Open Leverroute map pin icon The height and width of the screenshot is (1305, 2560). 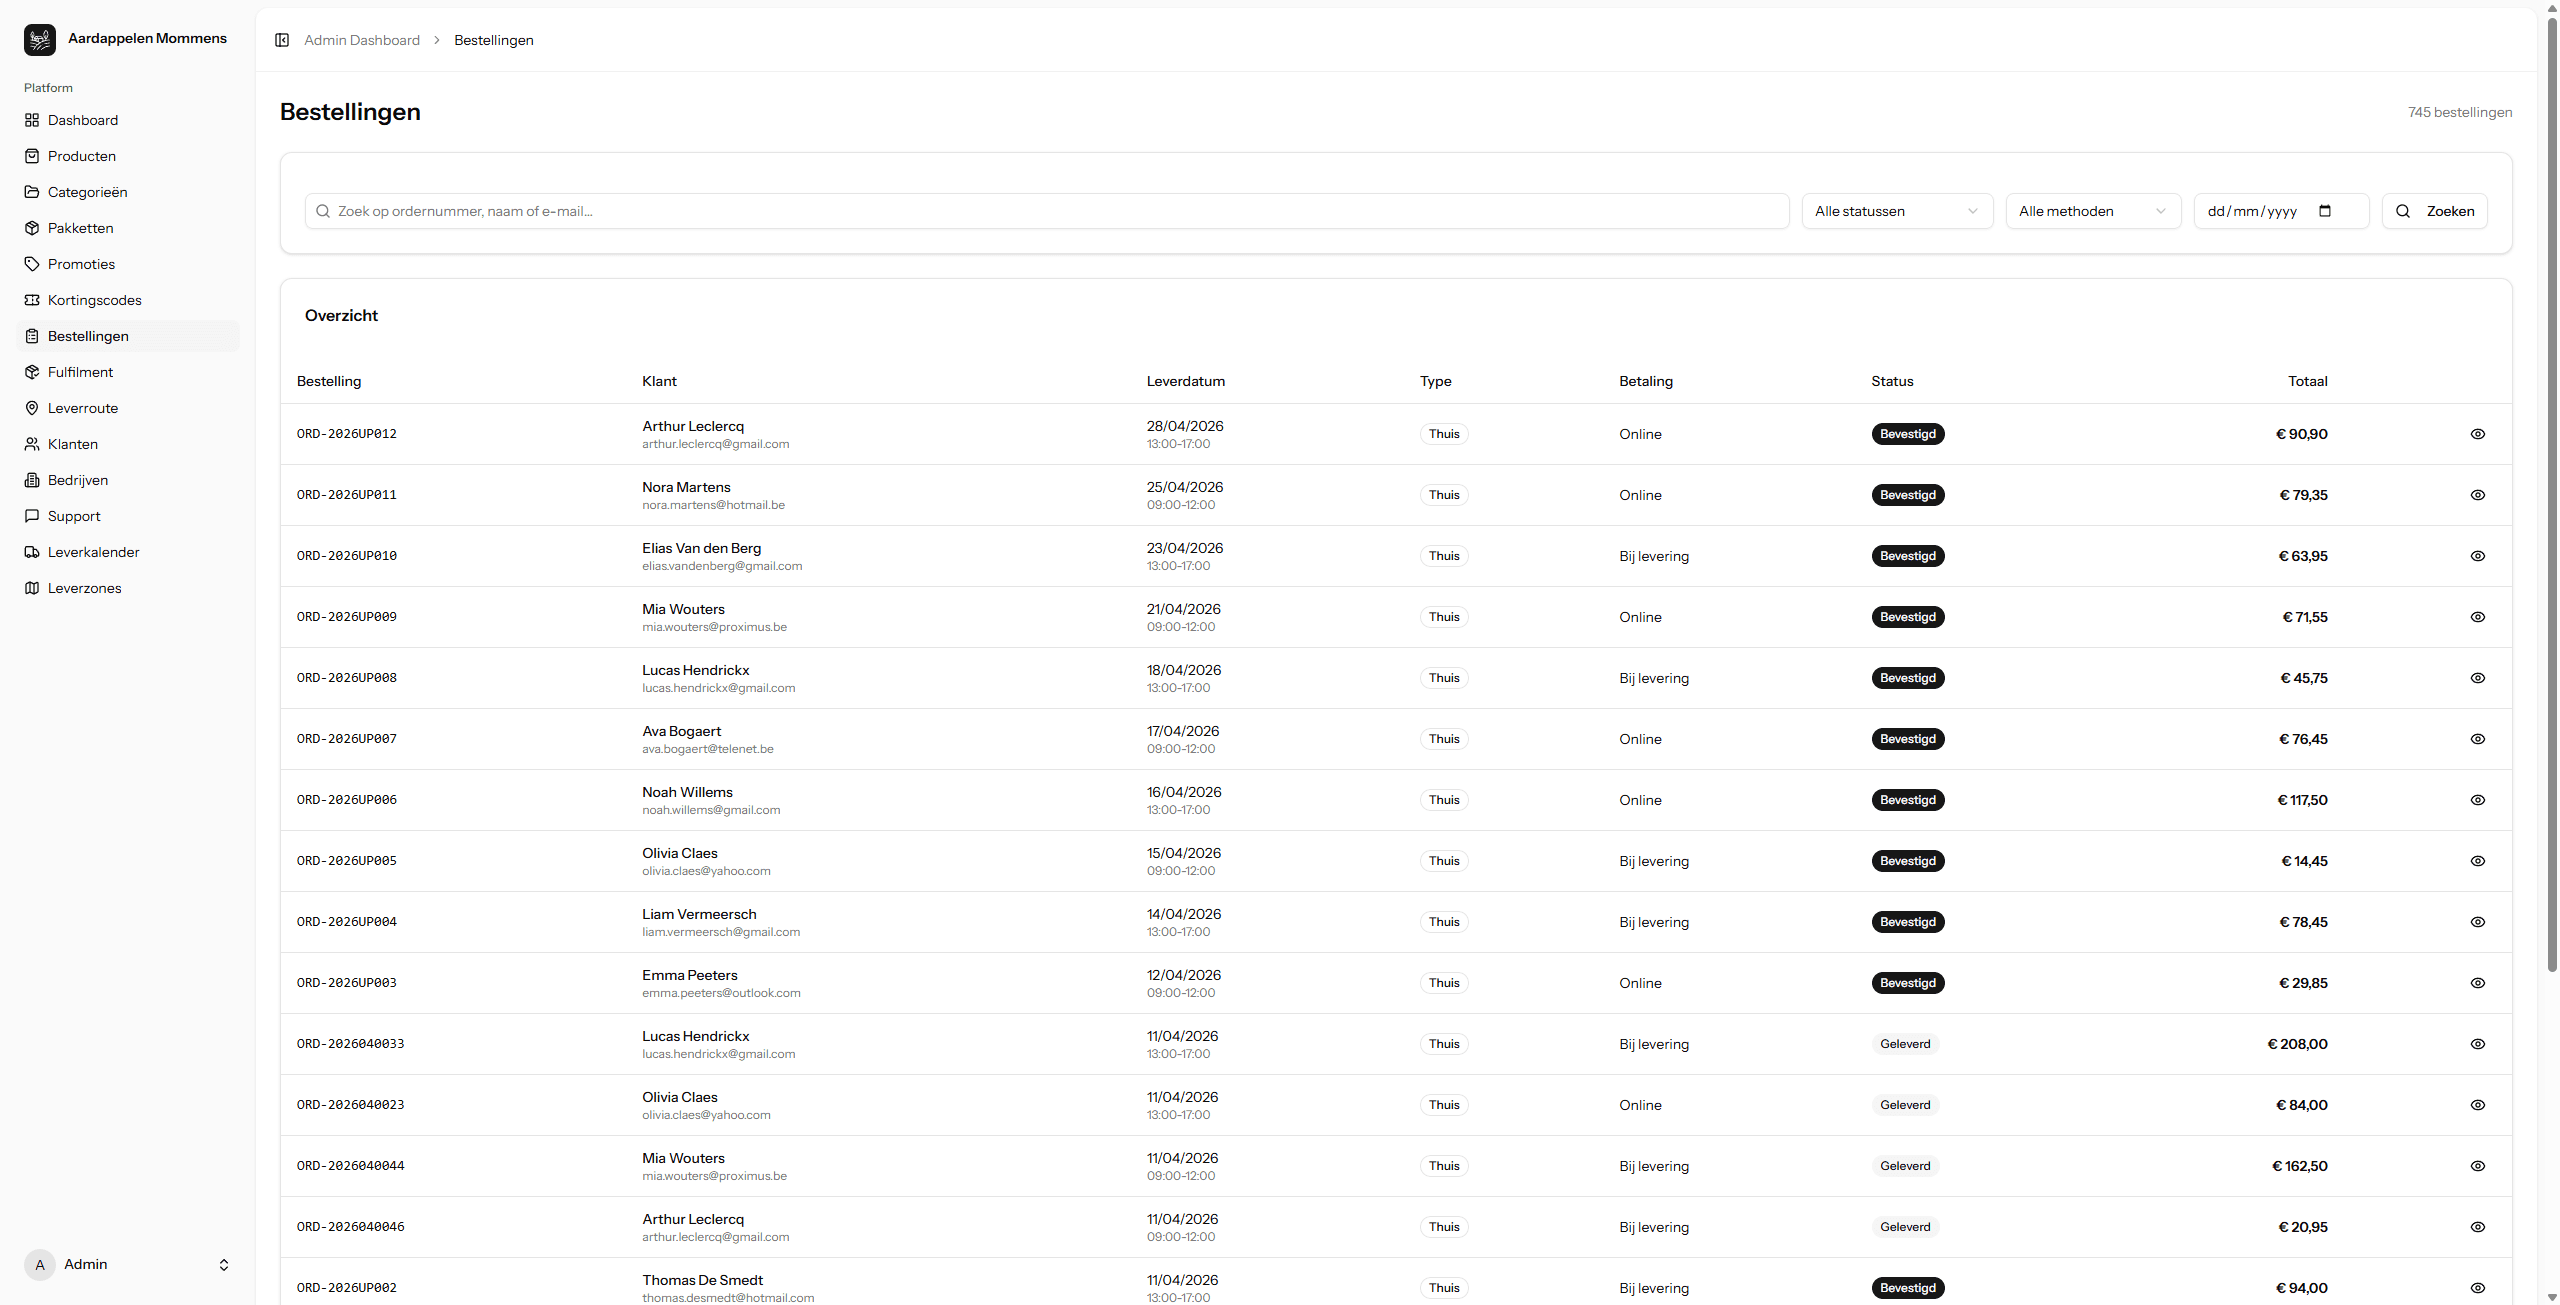tap(32, 408)
